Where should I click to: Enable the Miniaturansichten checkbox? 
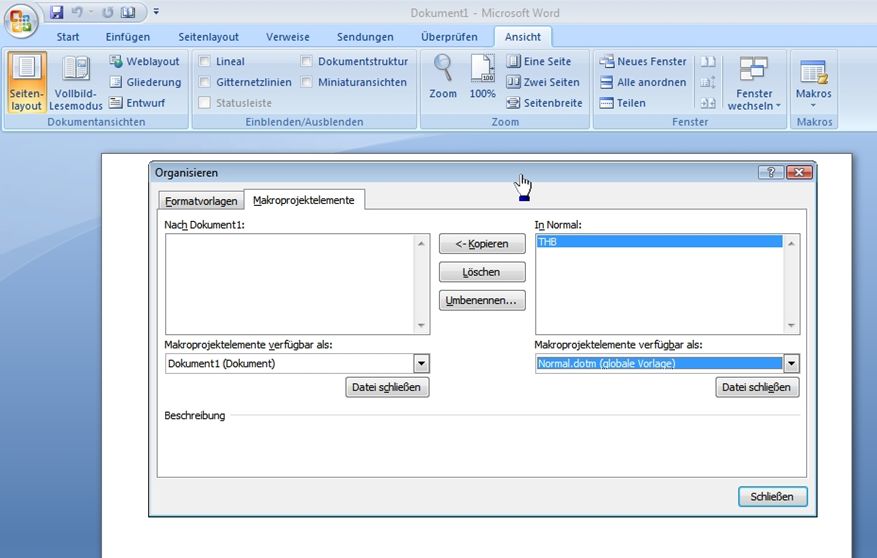pyautogui.click(x=307, y=82)
